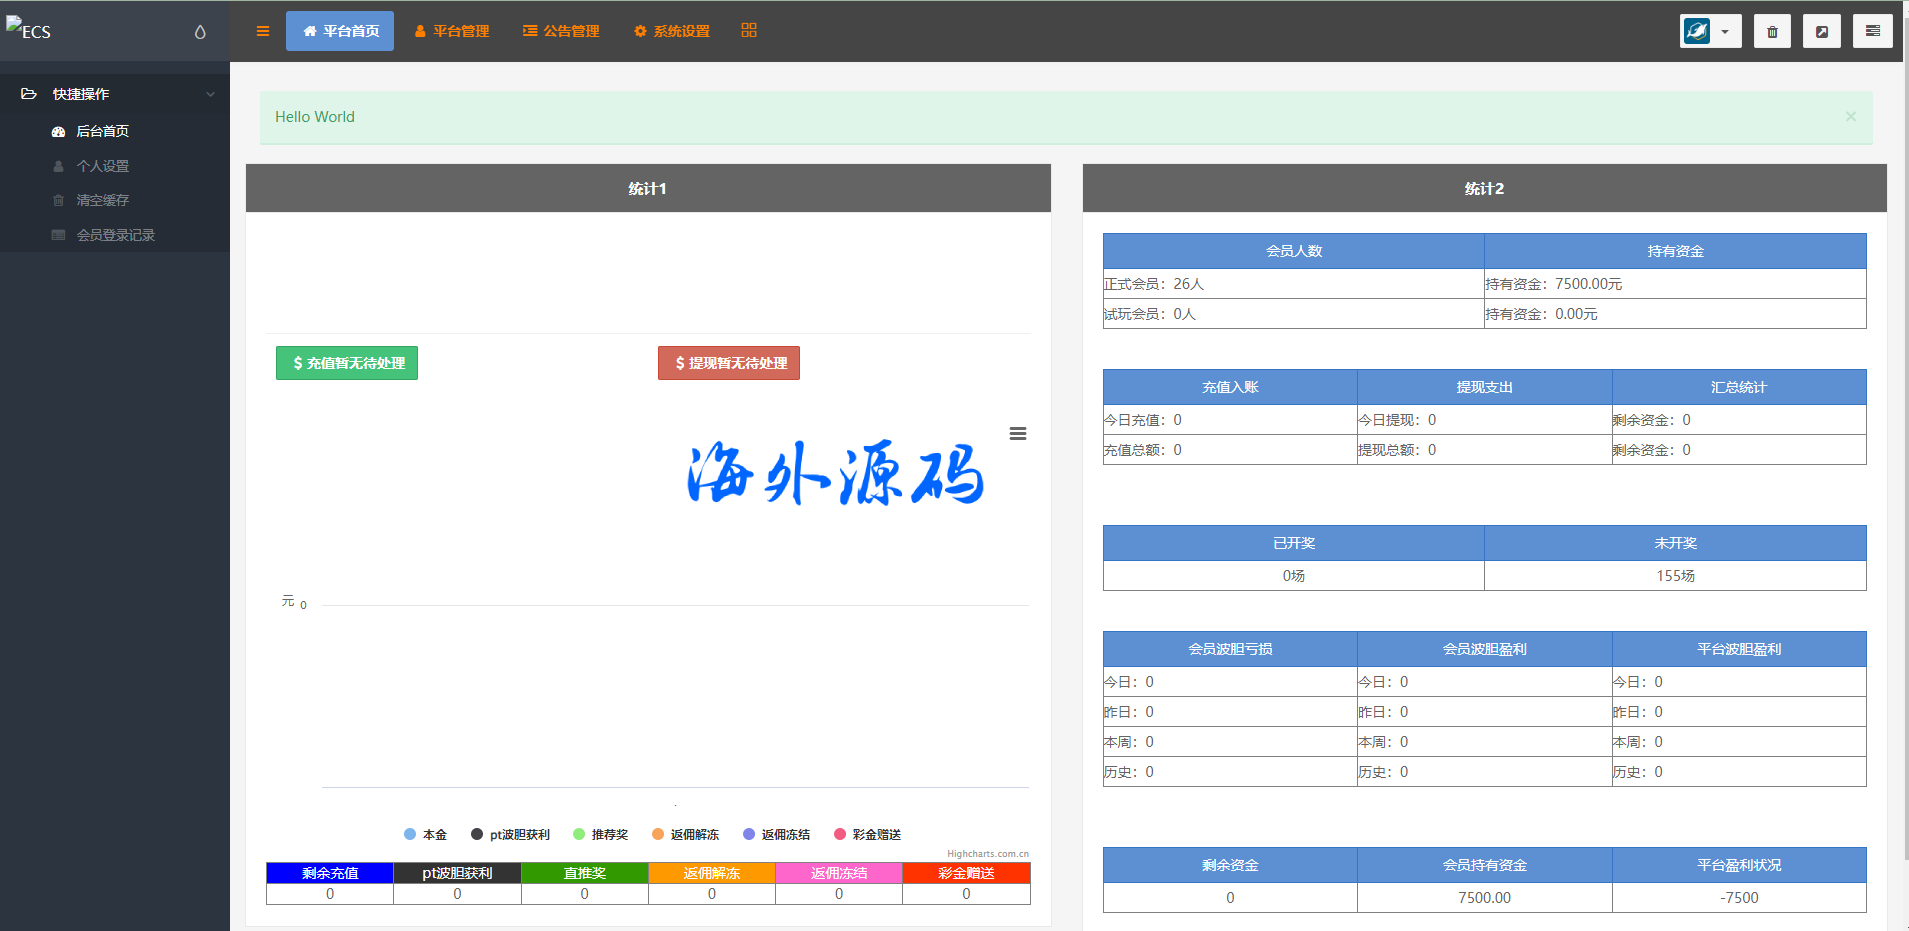Image resolution: width=1909 pixels, height=931 pixels.
Task: Toggle the sidebar hamburger icon
Action: (x=263, y=31)
